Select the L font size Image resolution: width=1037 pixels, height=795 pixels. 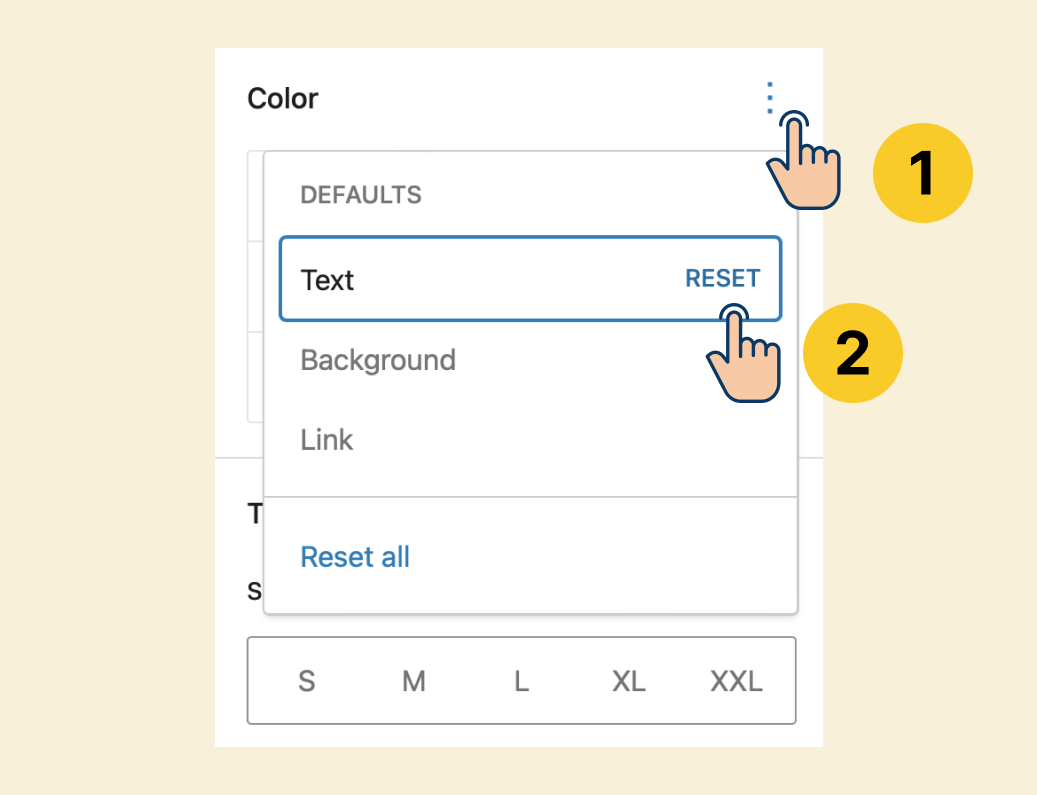click(x=521, y=681)
